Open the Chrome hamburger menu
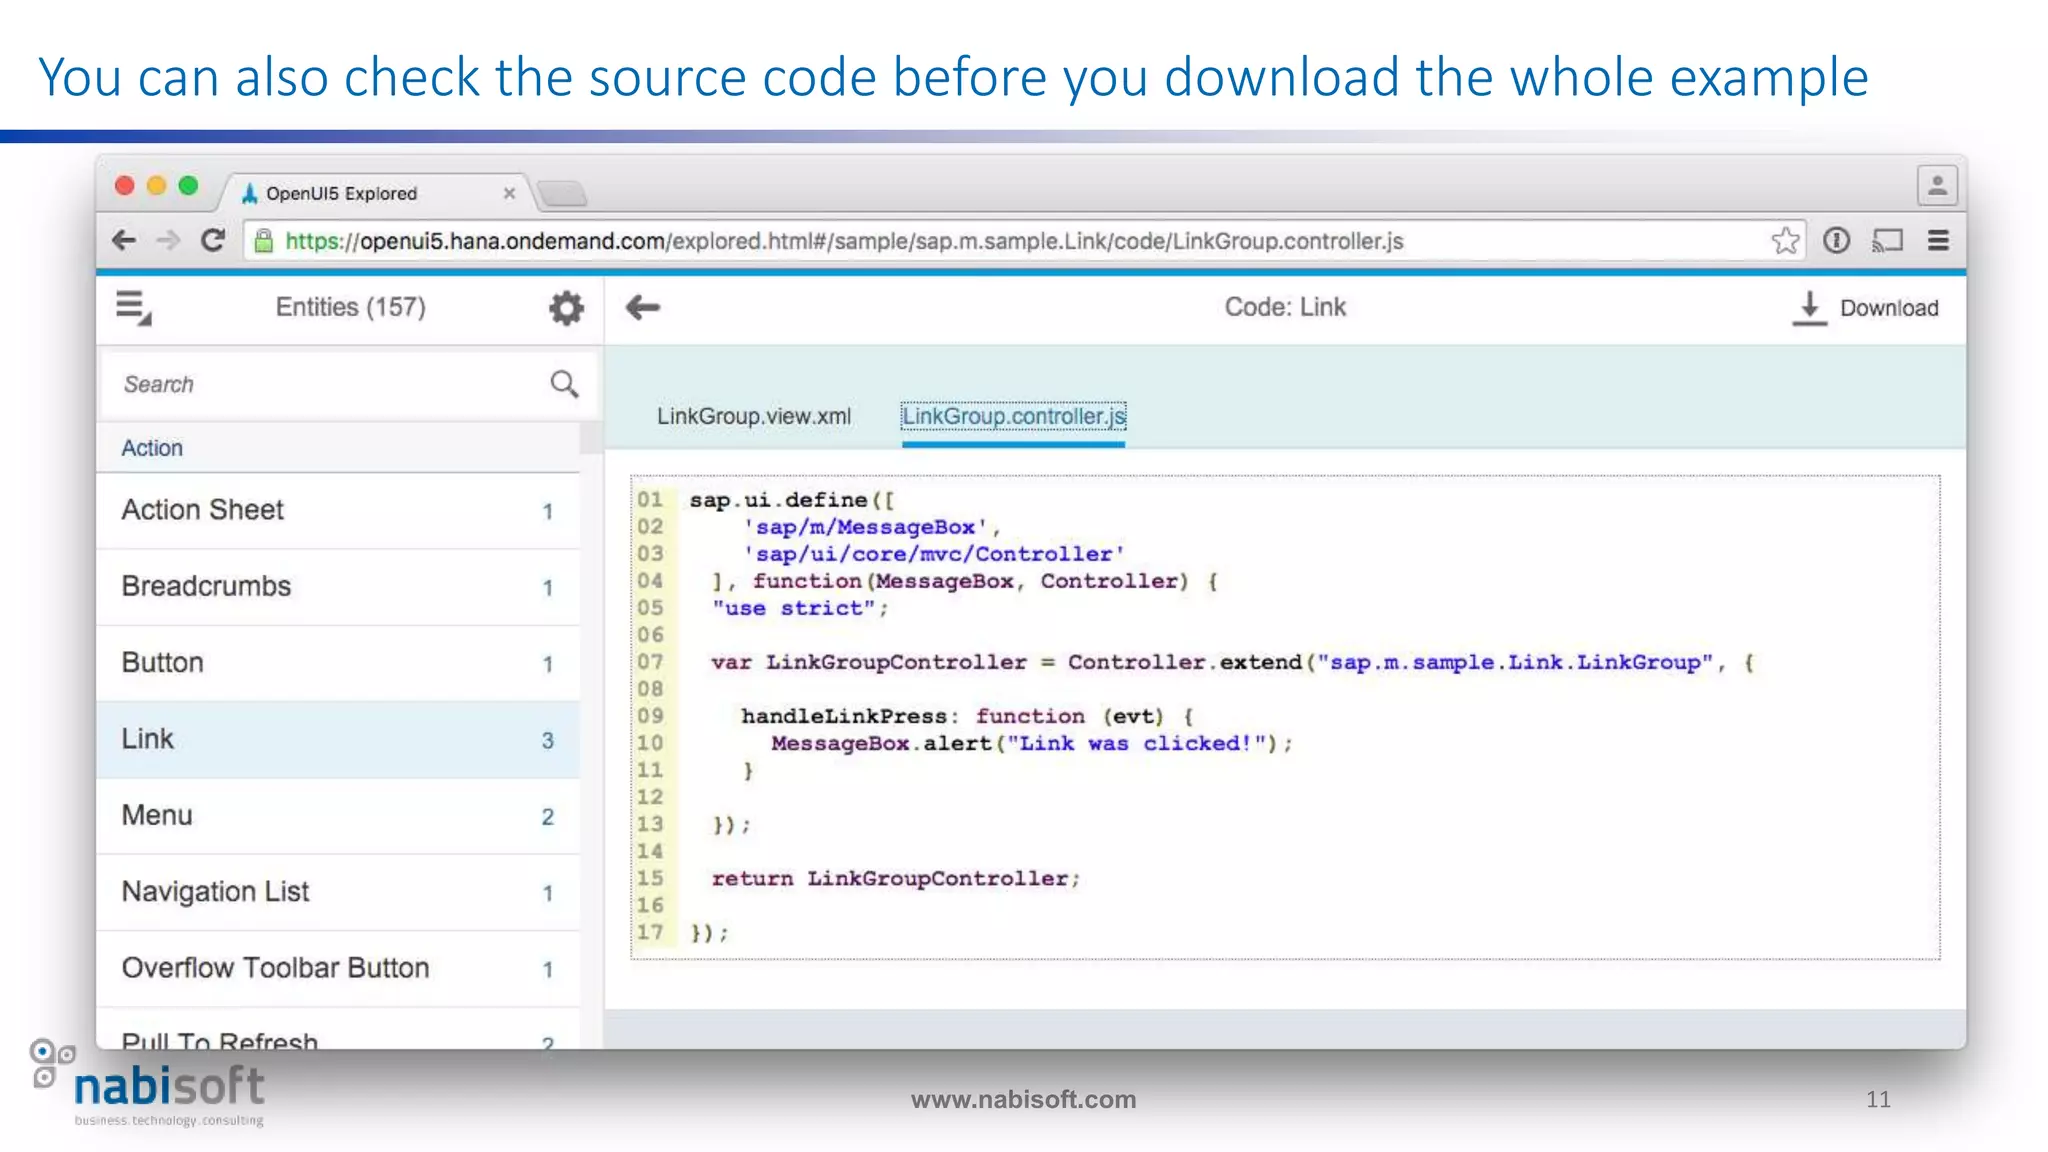Viewport: 2048px width, 1152px height. click(x=1938, y=240)
